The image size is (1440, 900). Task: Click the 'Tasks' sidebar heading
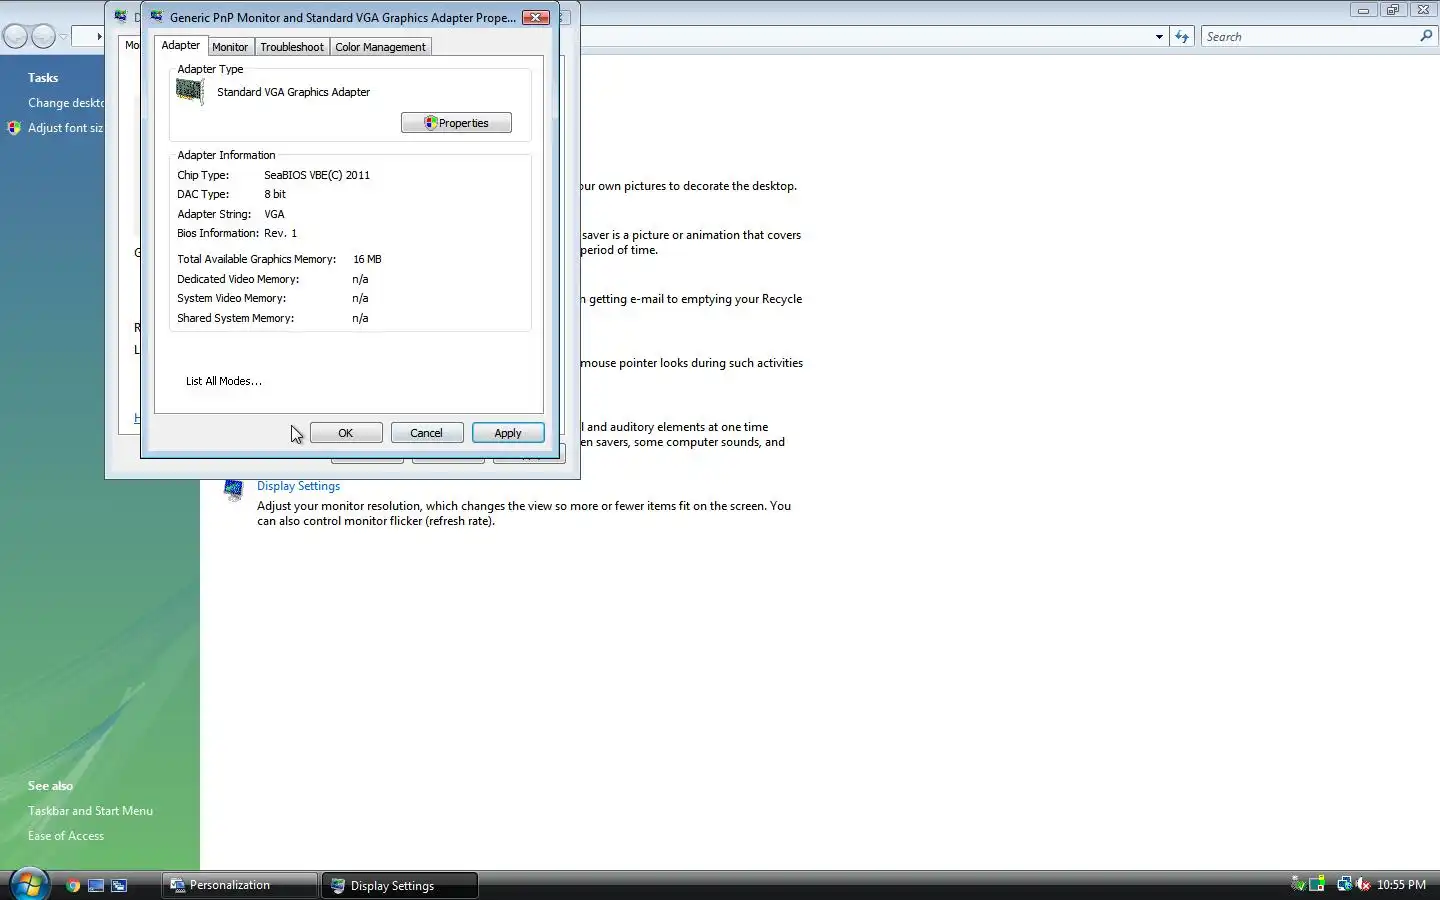(43, 78)
